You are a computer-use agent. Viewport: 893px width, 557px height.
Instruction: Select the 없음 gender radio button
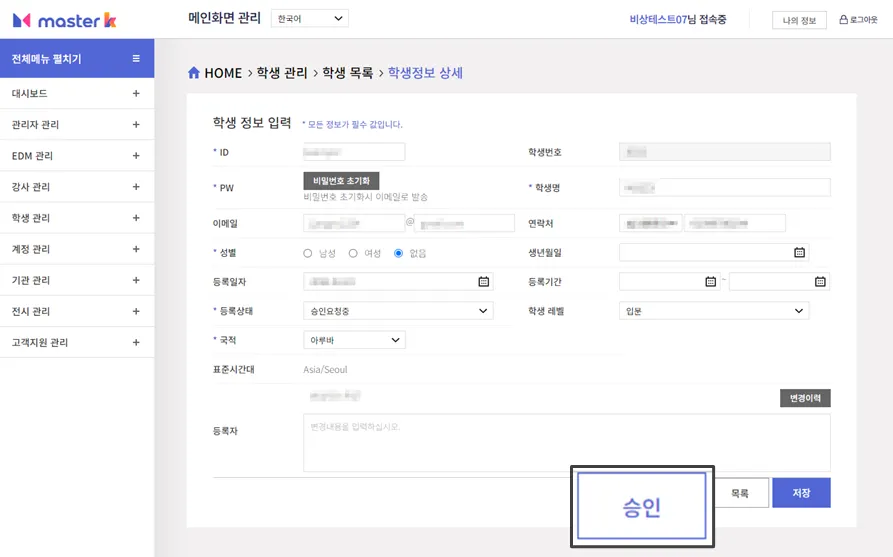pos(399,253)
